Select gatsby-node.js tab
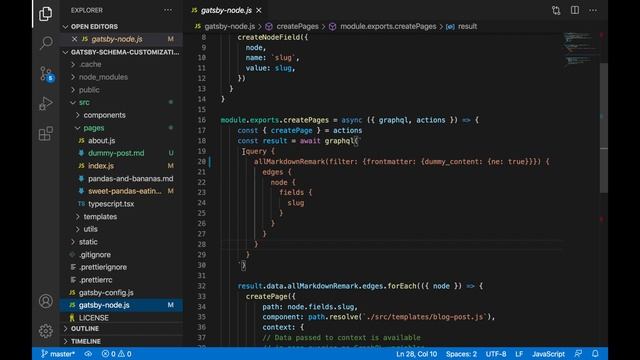The width and height of the screenshot is (640, 360). pyautogui.click(x=226, y=11)
